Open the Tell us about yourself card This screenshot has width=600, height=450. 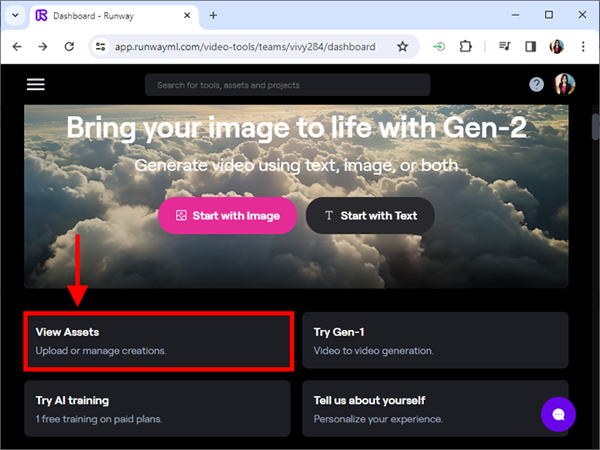click(x=435, y=408)
